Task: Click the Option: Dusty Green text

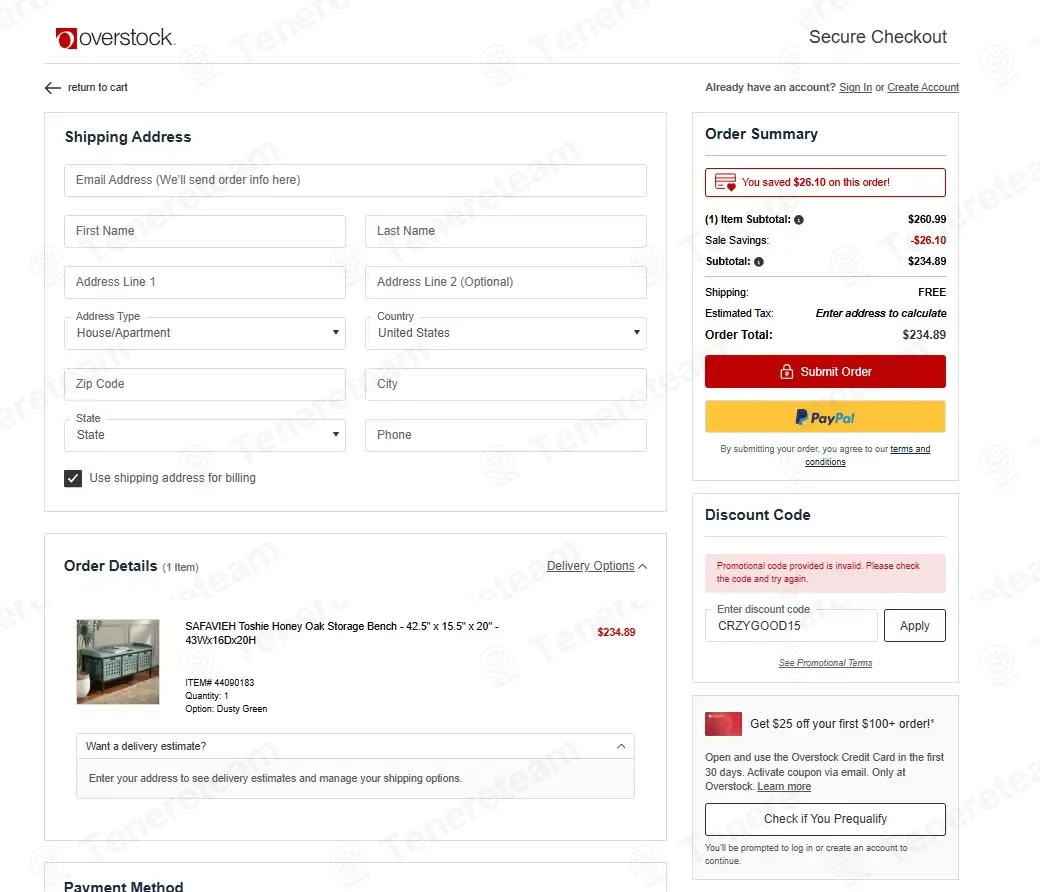Action: click(226, 710)
